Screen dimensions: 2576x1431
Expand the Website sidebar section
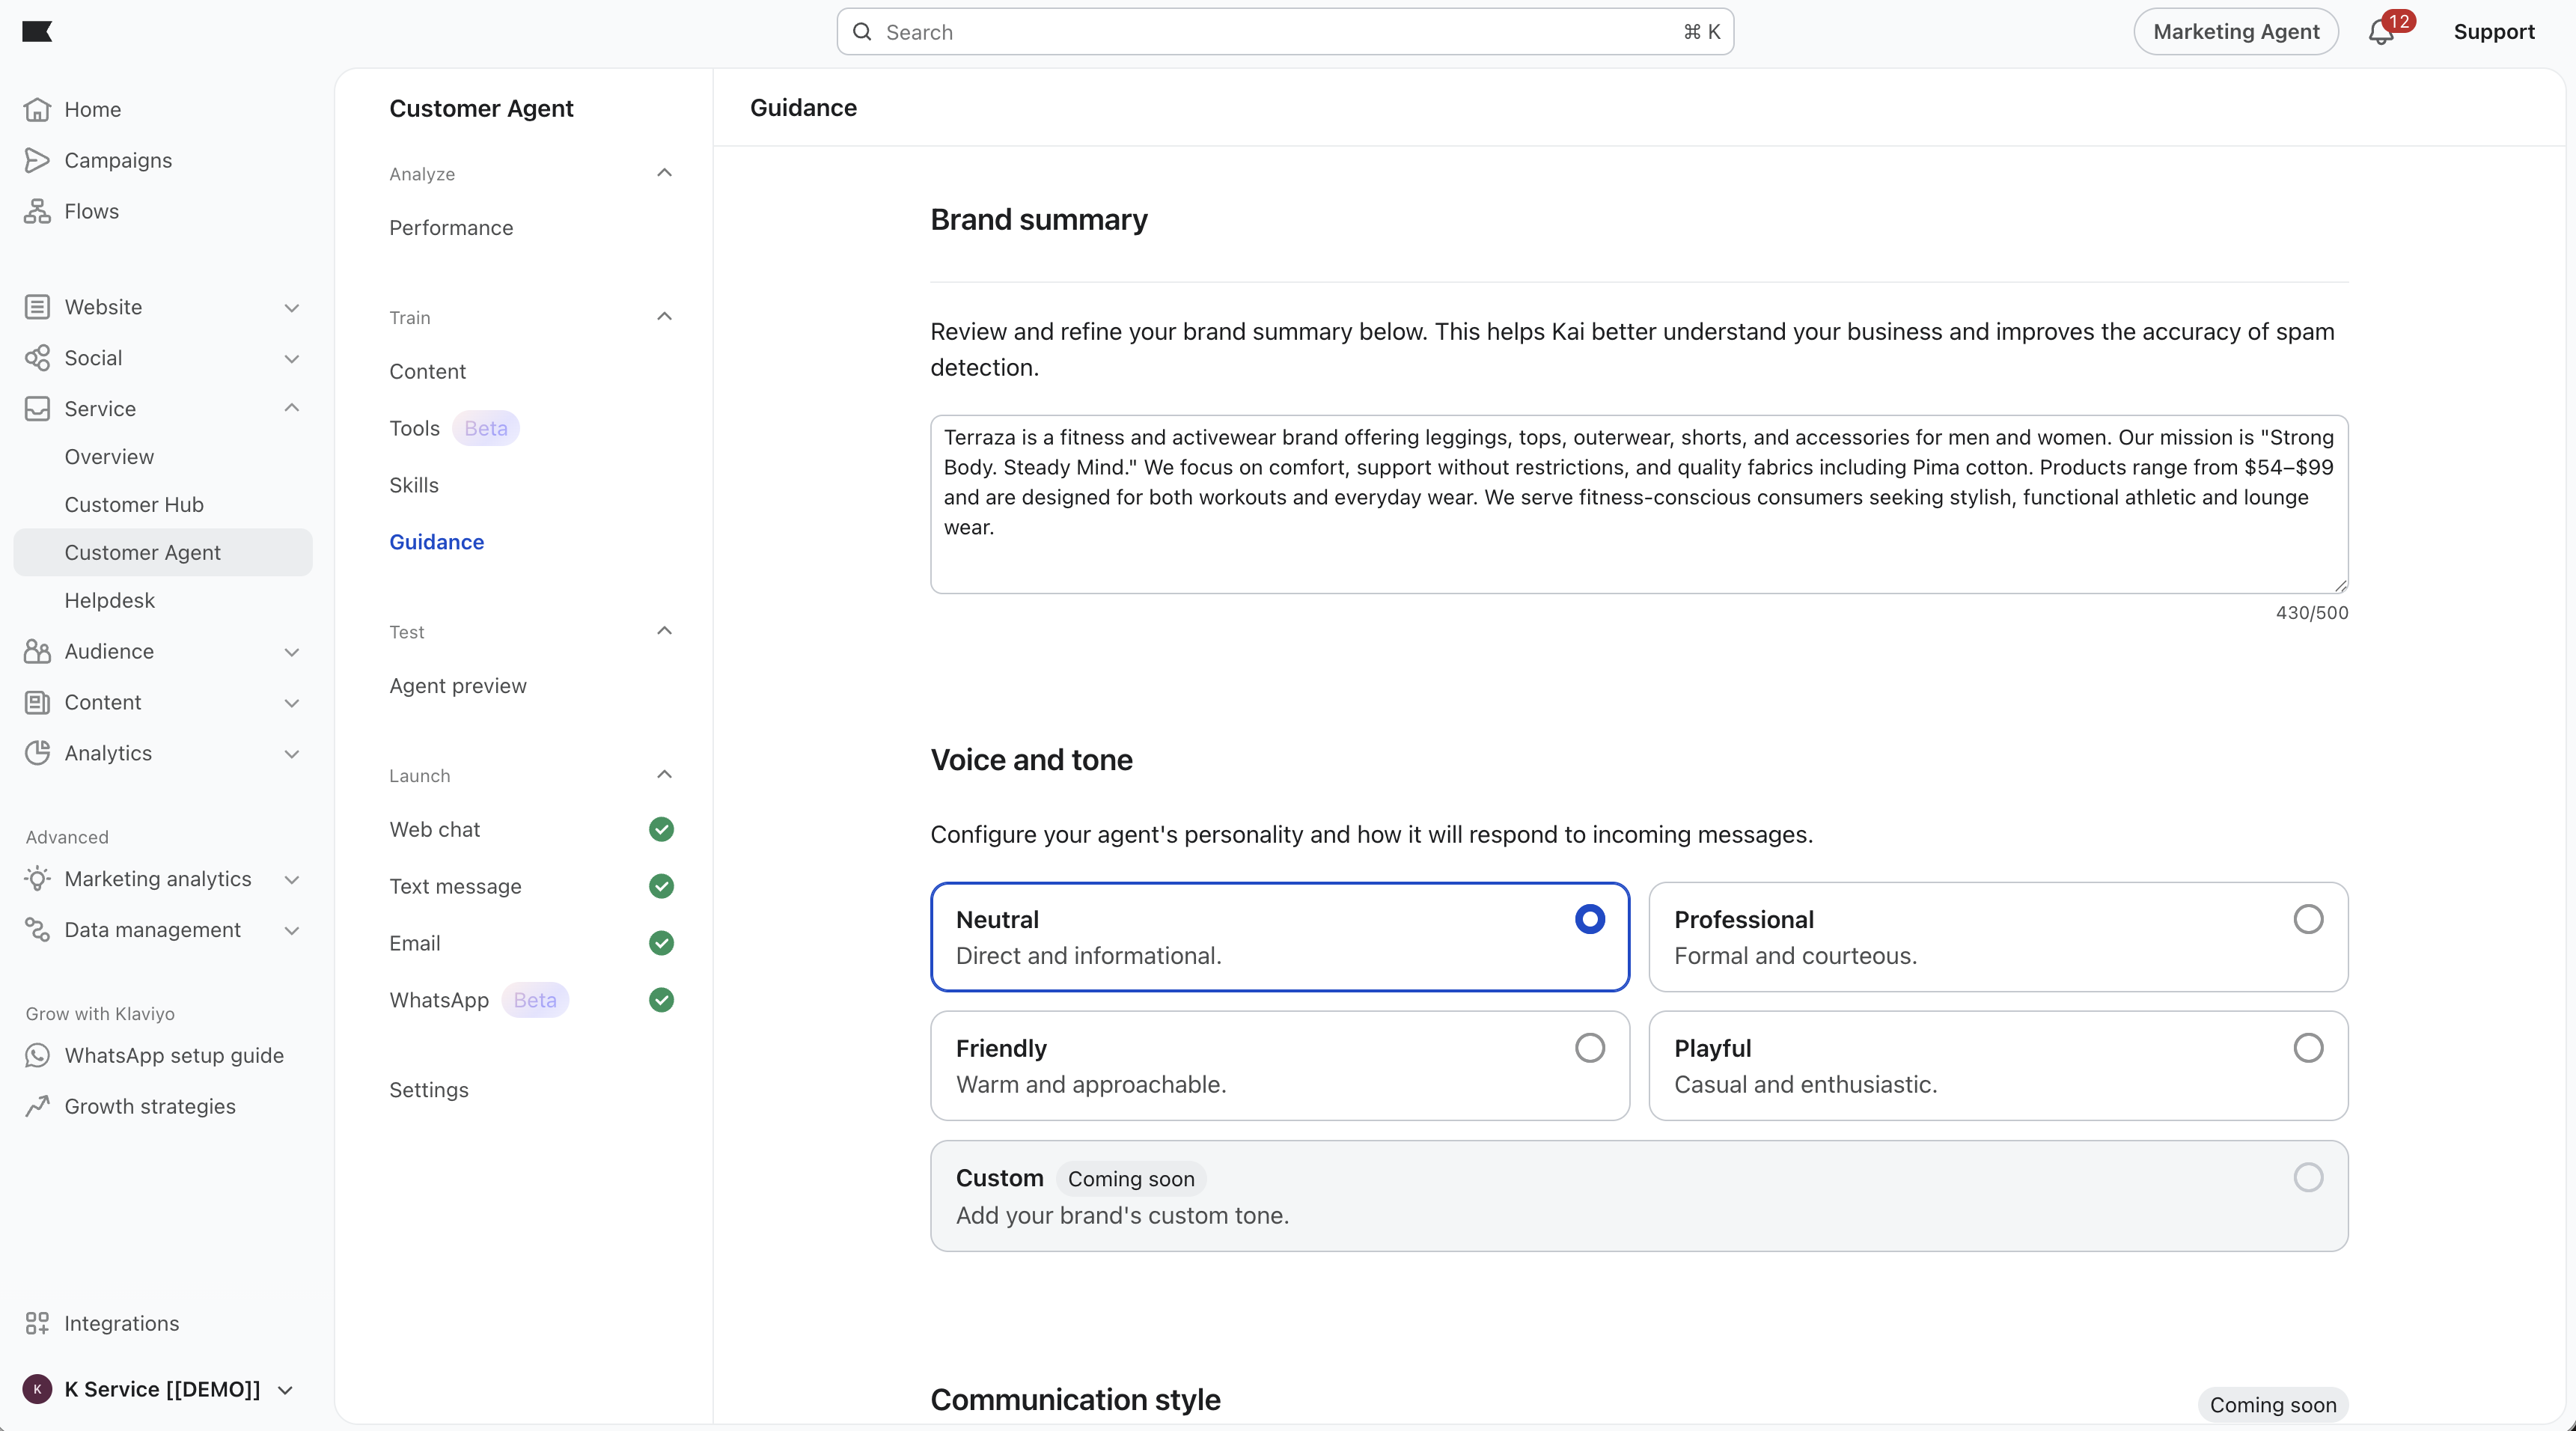coord(291,307)
